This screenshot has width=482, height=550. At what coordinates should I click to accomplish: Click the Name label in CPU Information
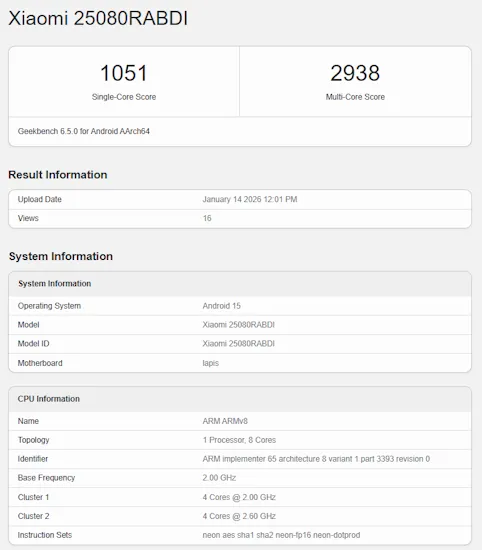pyautogui.click(x=28, y=421)
